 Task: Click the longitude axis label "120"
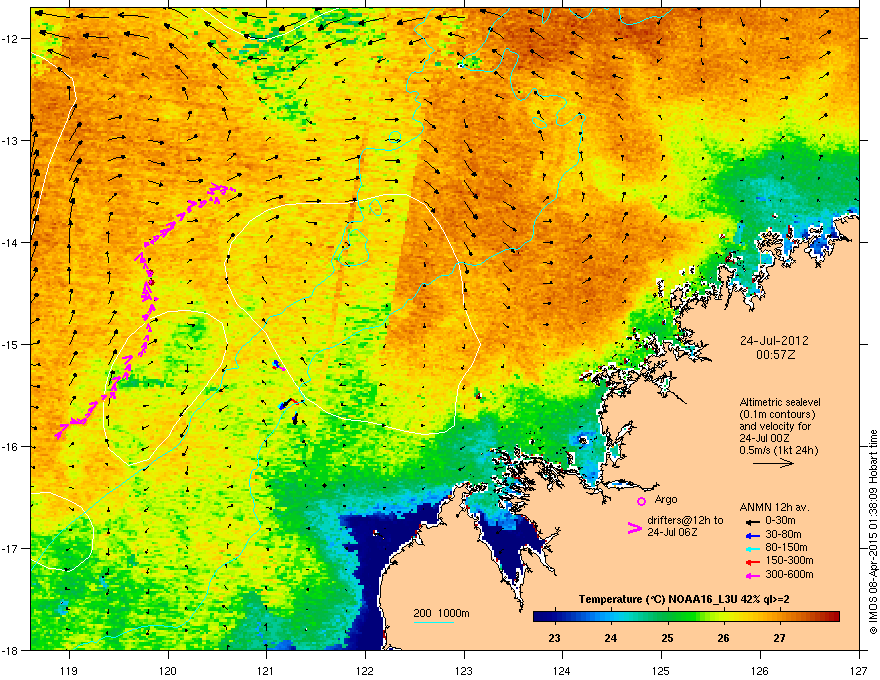(x=168, y=670)
